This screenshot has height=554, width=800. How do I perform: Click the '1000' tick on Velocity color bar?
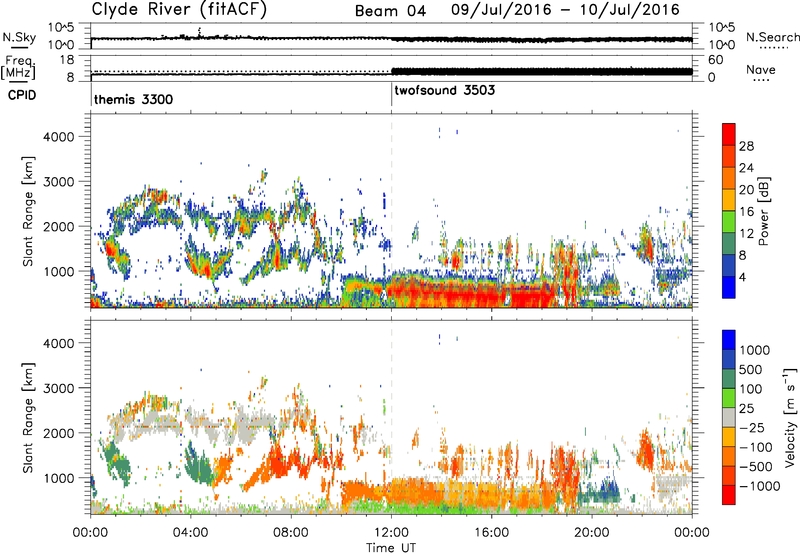[x=754, y=350]
